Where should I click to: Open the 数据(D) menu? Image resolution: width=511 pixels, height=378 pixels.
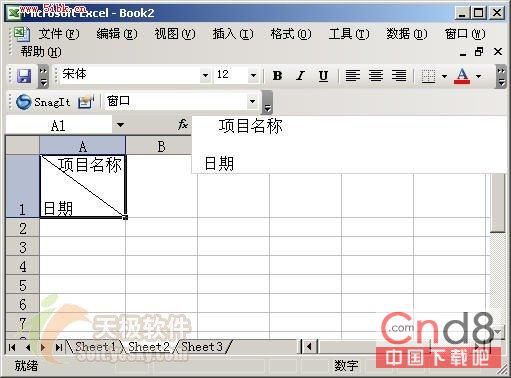407,34
